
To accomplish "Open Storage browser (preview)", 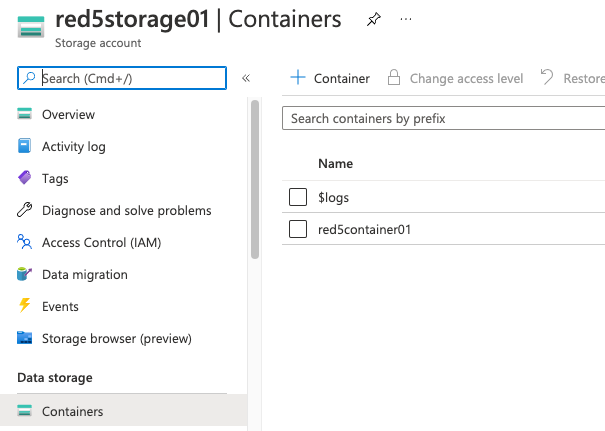I will [x=117, y=339].
